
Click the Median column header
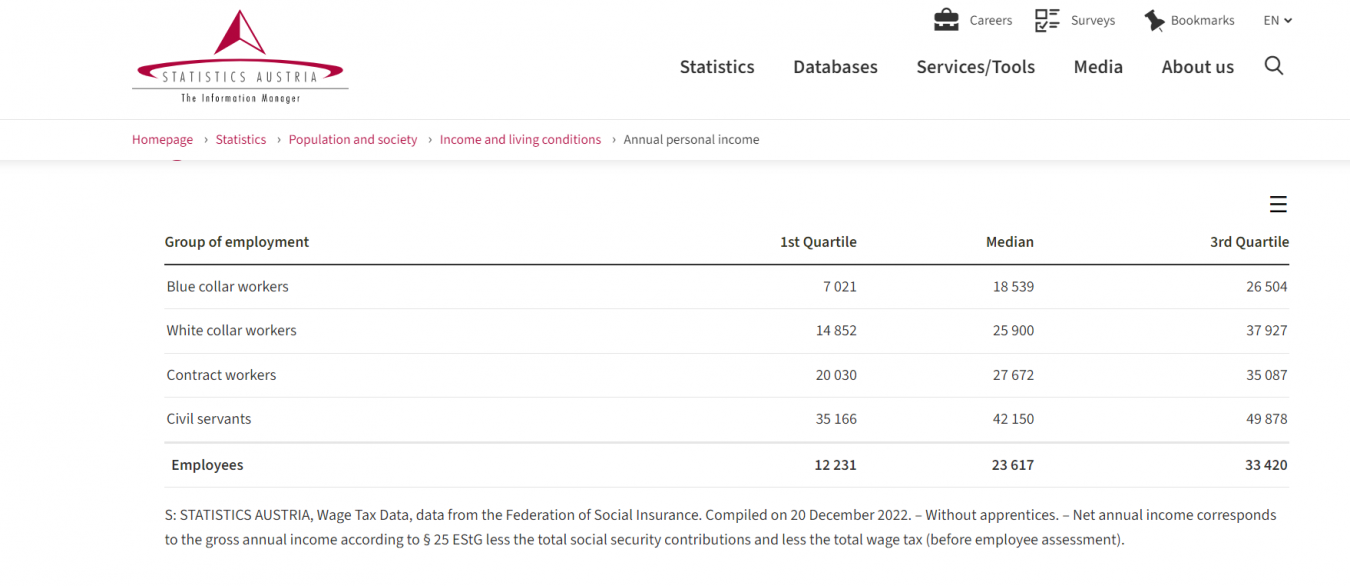pos(1009,242)
